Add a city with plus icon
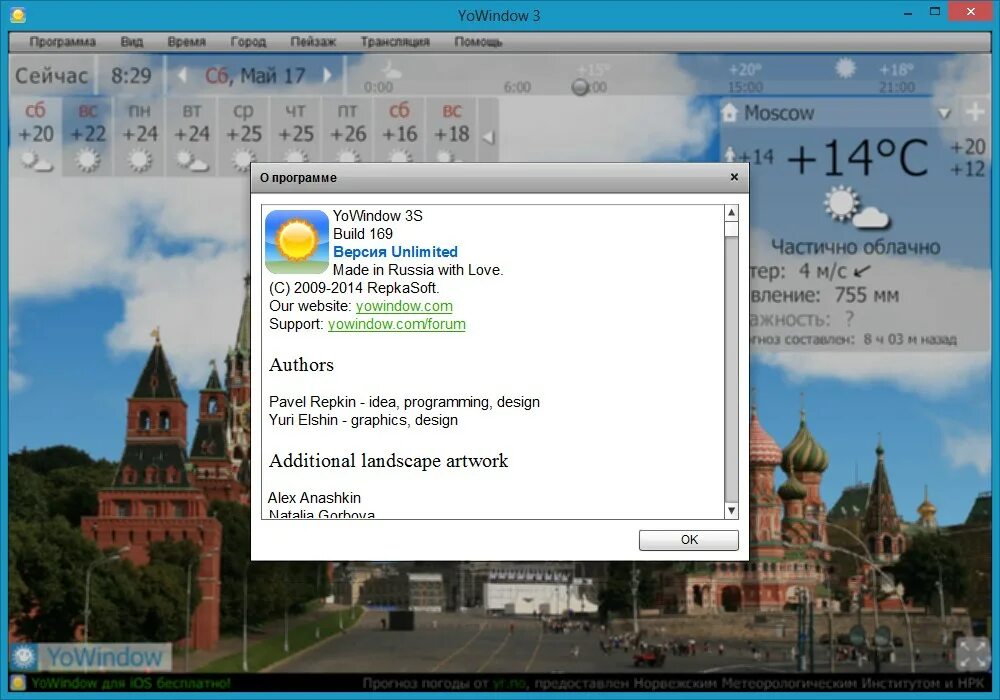Image resolution: width=1000 pixels, height=700 pixels. click(x=974, y=112)
